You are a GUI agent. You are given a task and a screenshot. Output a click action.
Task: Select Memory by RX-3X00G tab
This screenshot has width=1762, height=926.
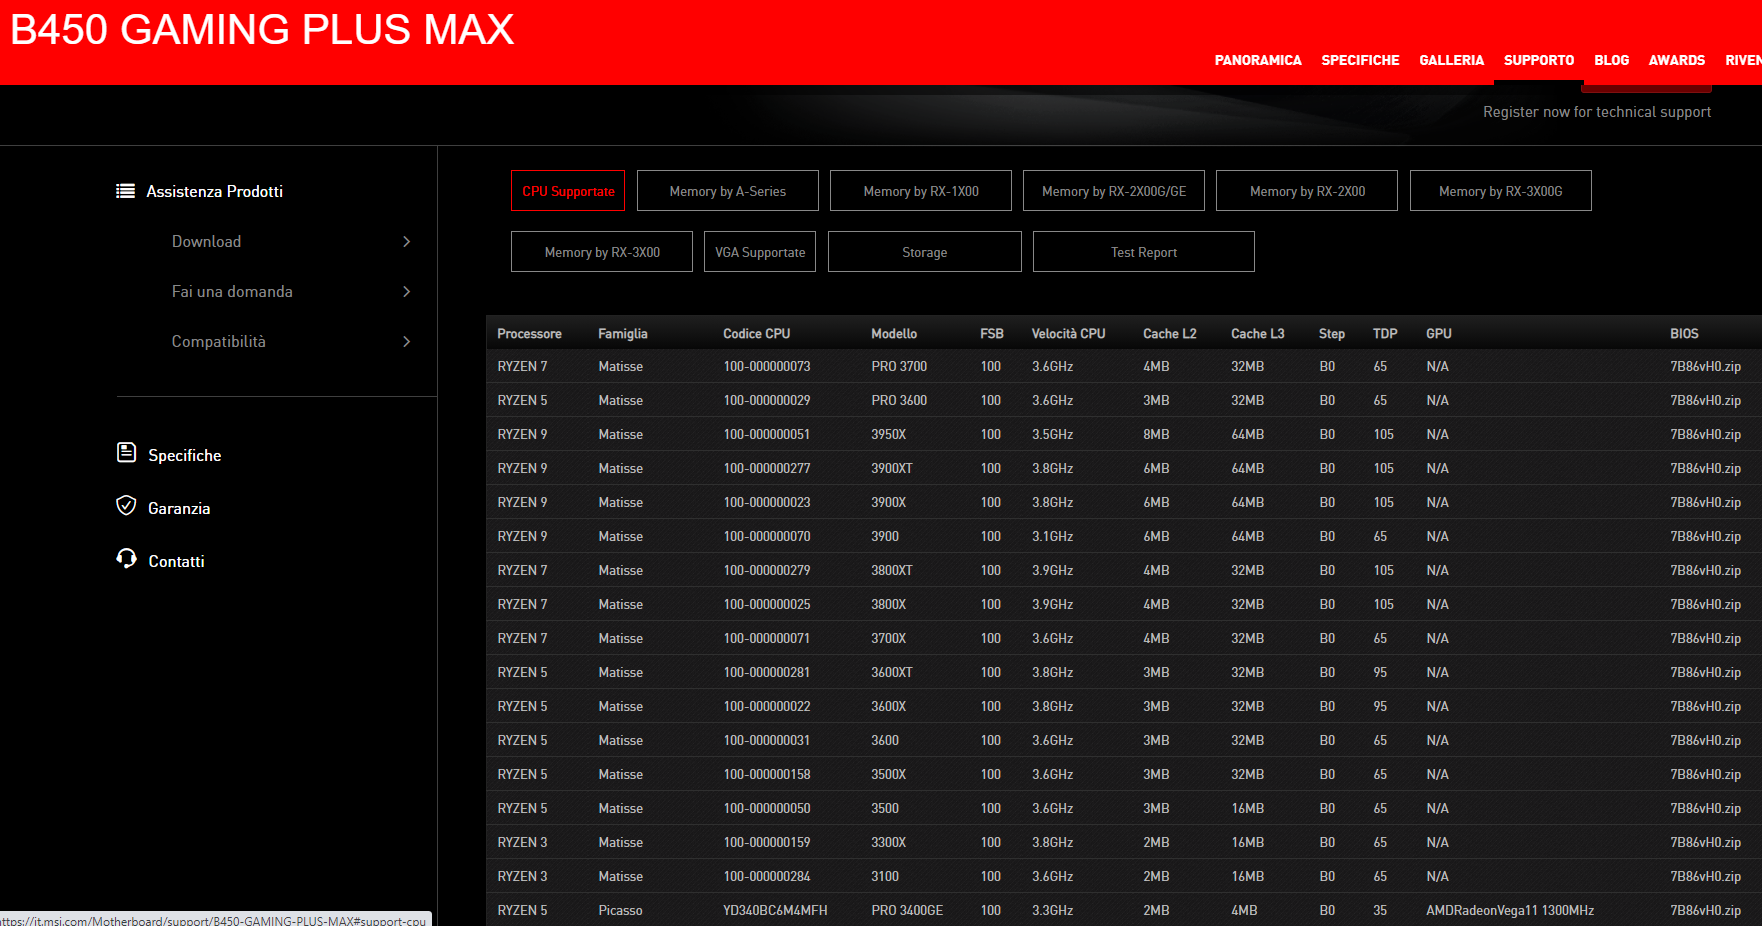click(1501, 191)
